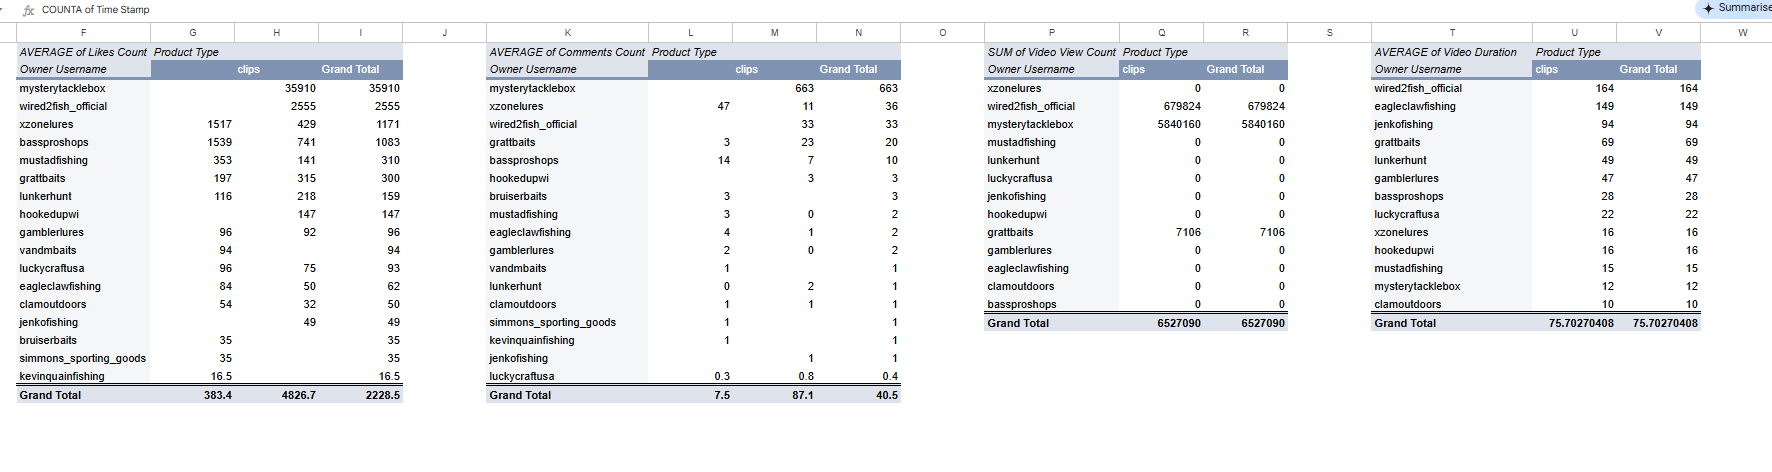Image resolution: width=1772 pixels, height=472 pixels.
Task: Select column F header
Action: click(x=83, y=32)
